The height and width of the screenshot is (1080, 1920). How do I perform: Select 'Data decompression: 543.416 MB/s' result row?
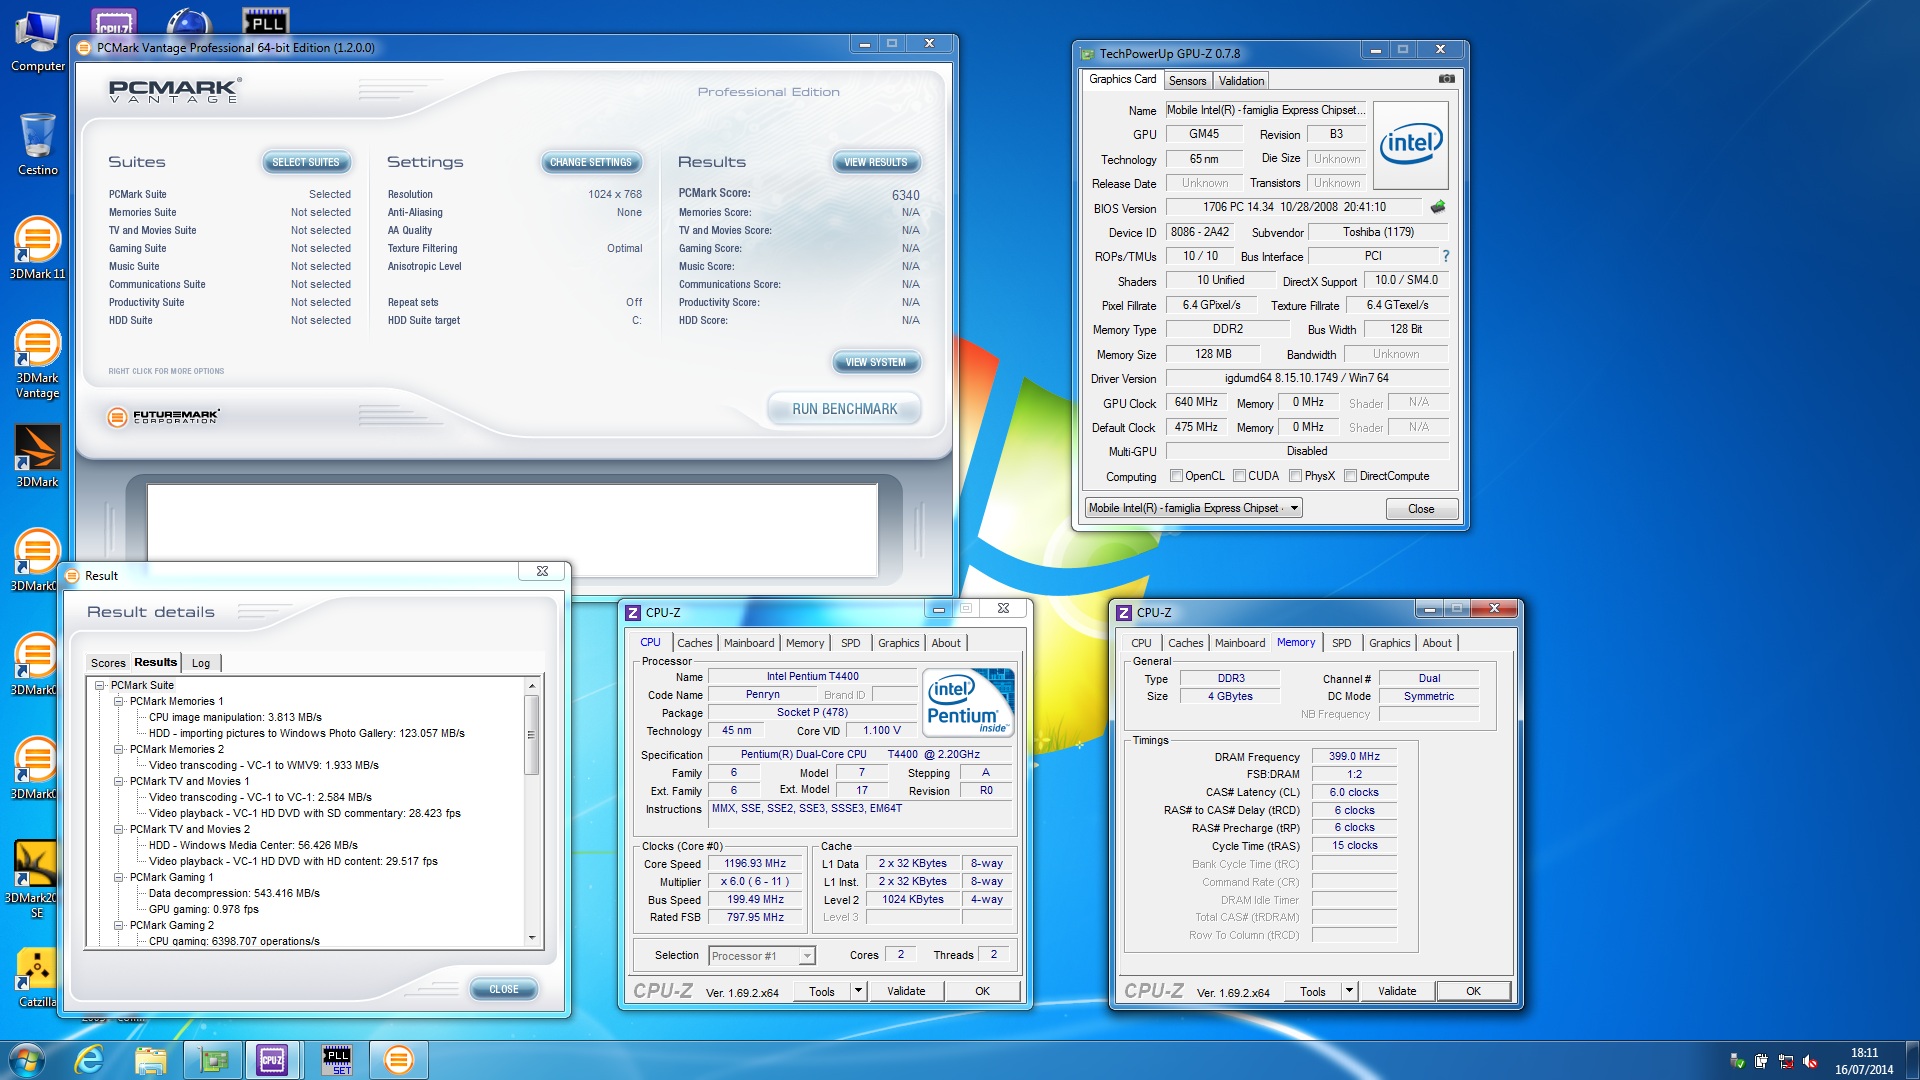234,893
